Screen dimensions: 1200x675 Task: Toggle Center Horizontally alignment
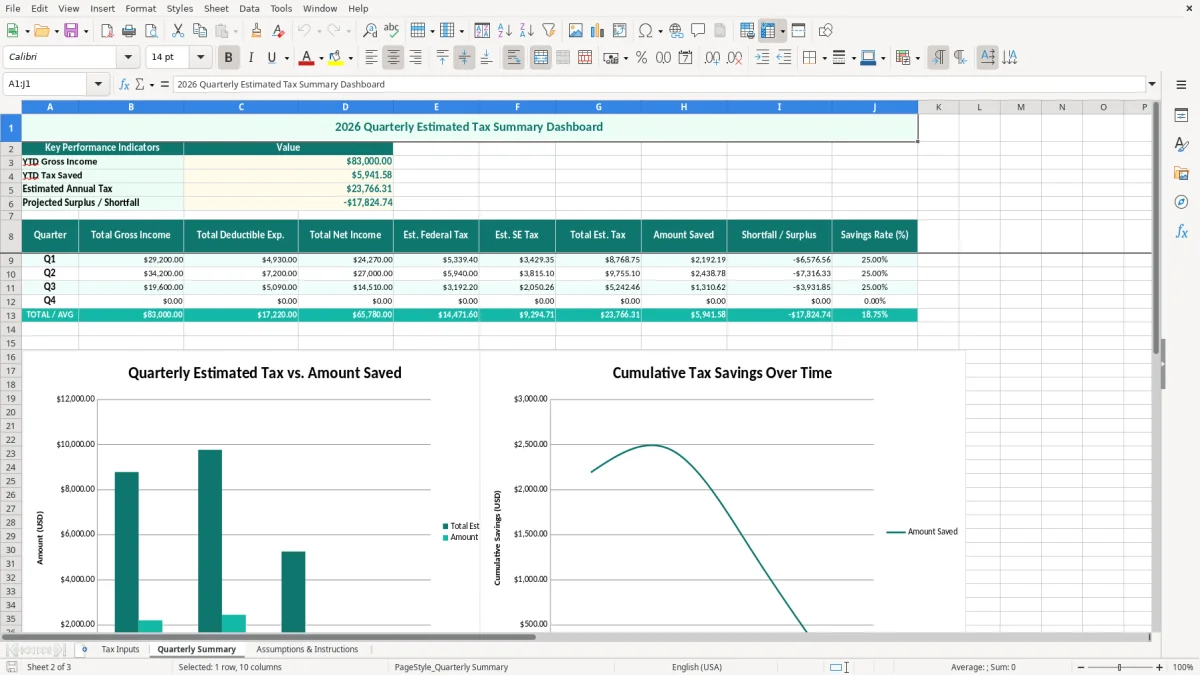click(x=393, y=58)
